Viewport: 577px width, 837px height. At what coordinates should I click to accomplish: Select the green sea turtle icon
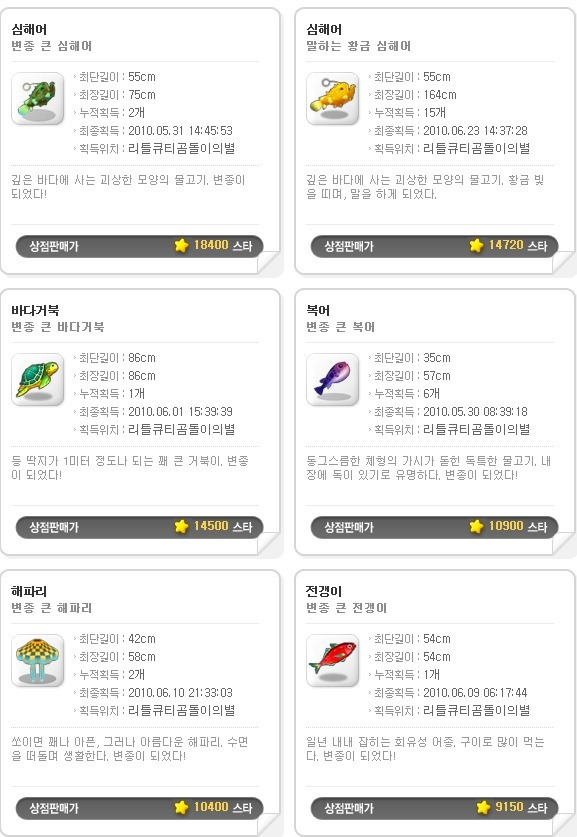click(x=37, y=380)
